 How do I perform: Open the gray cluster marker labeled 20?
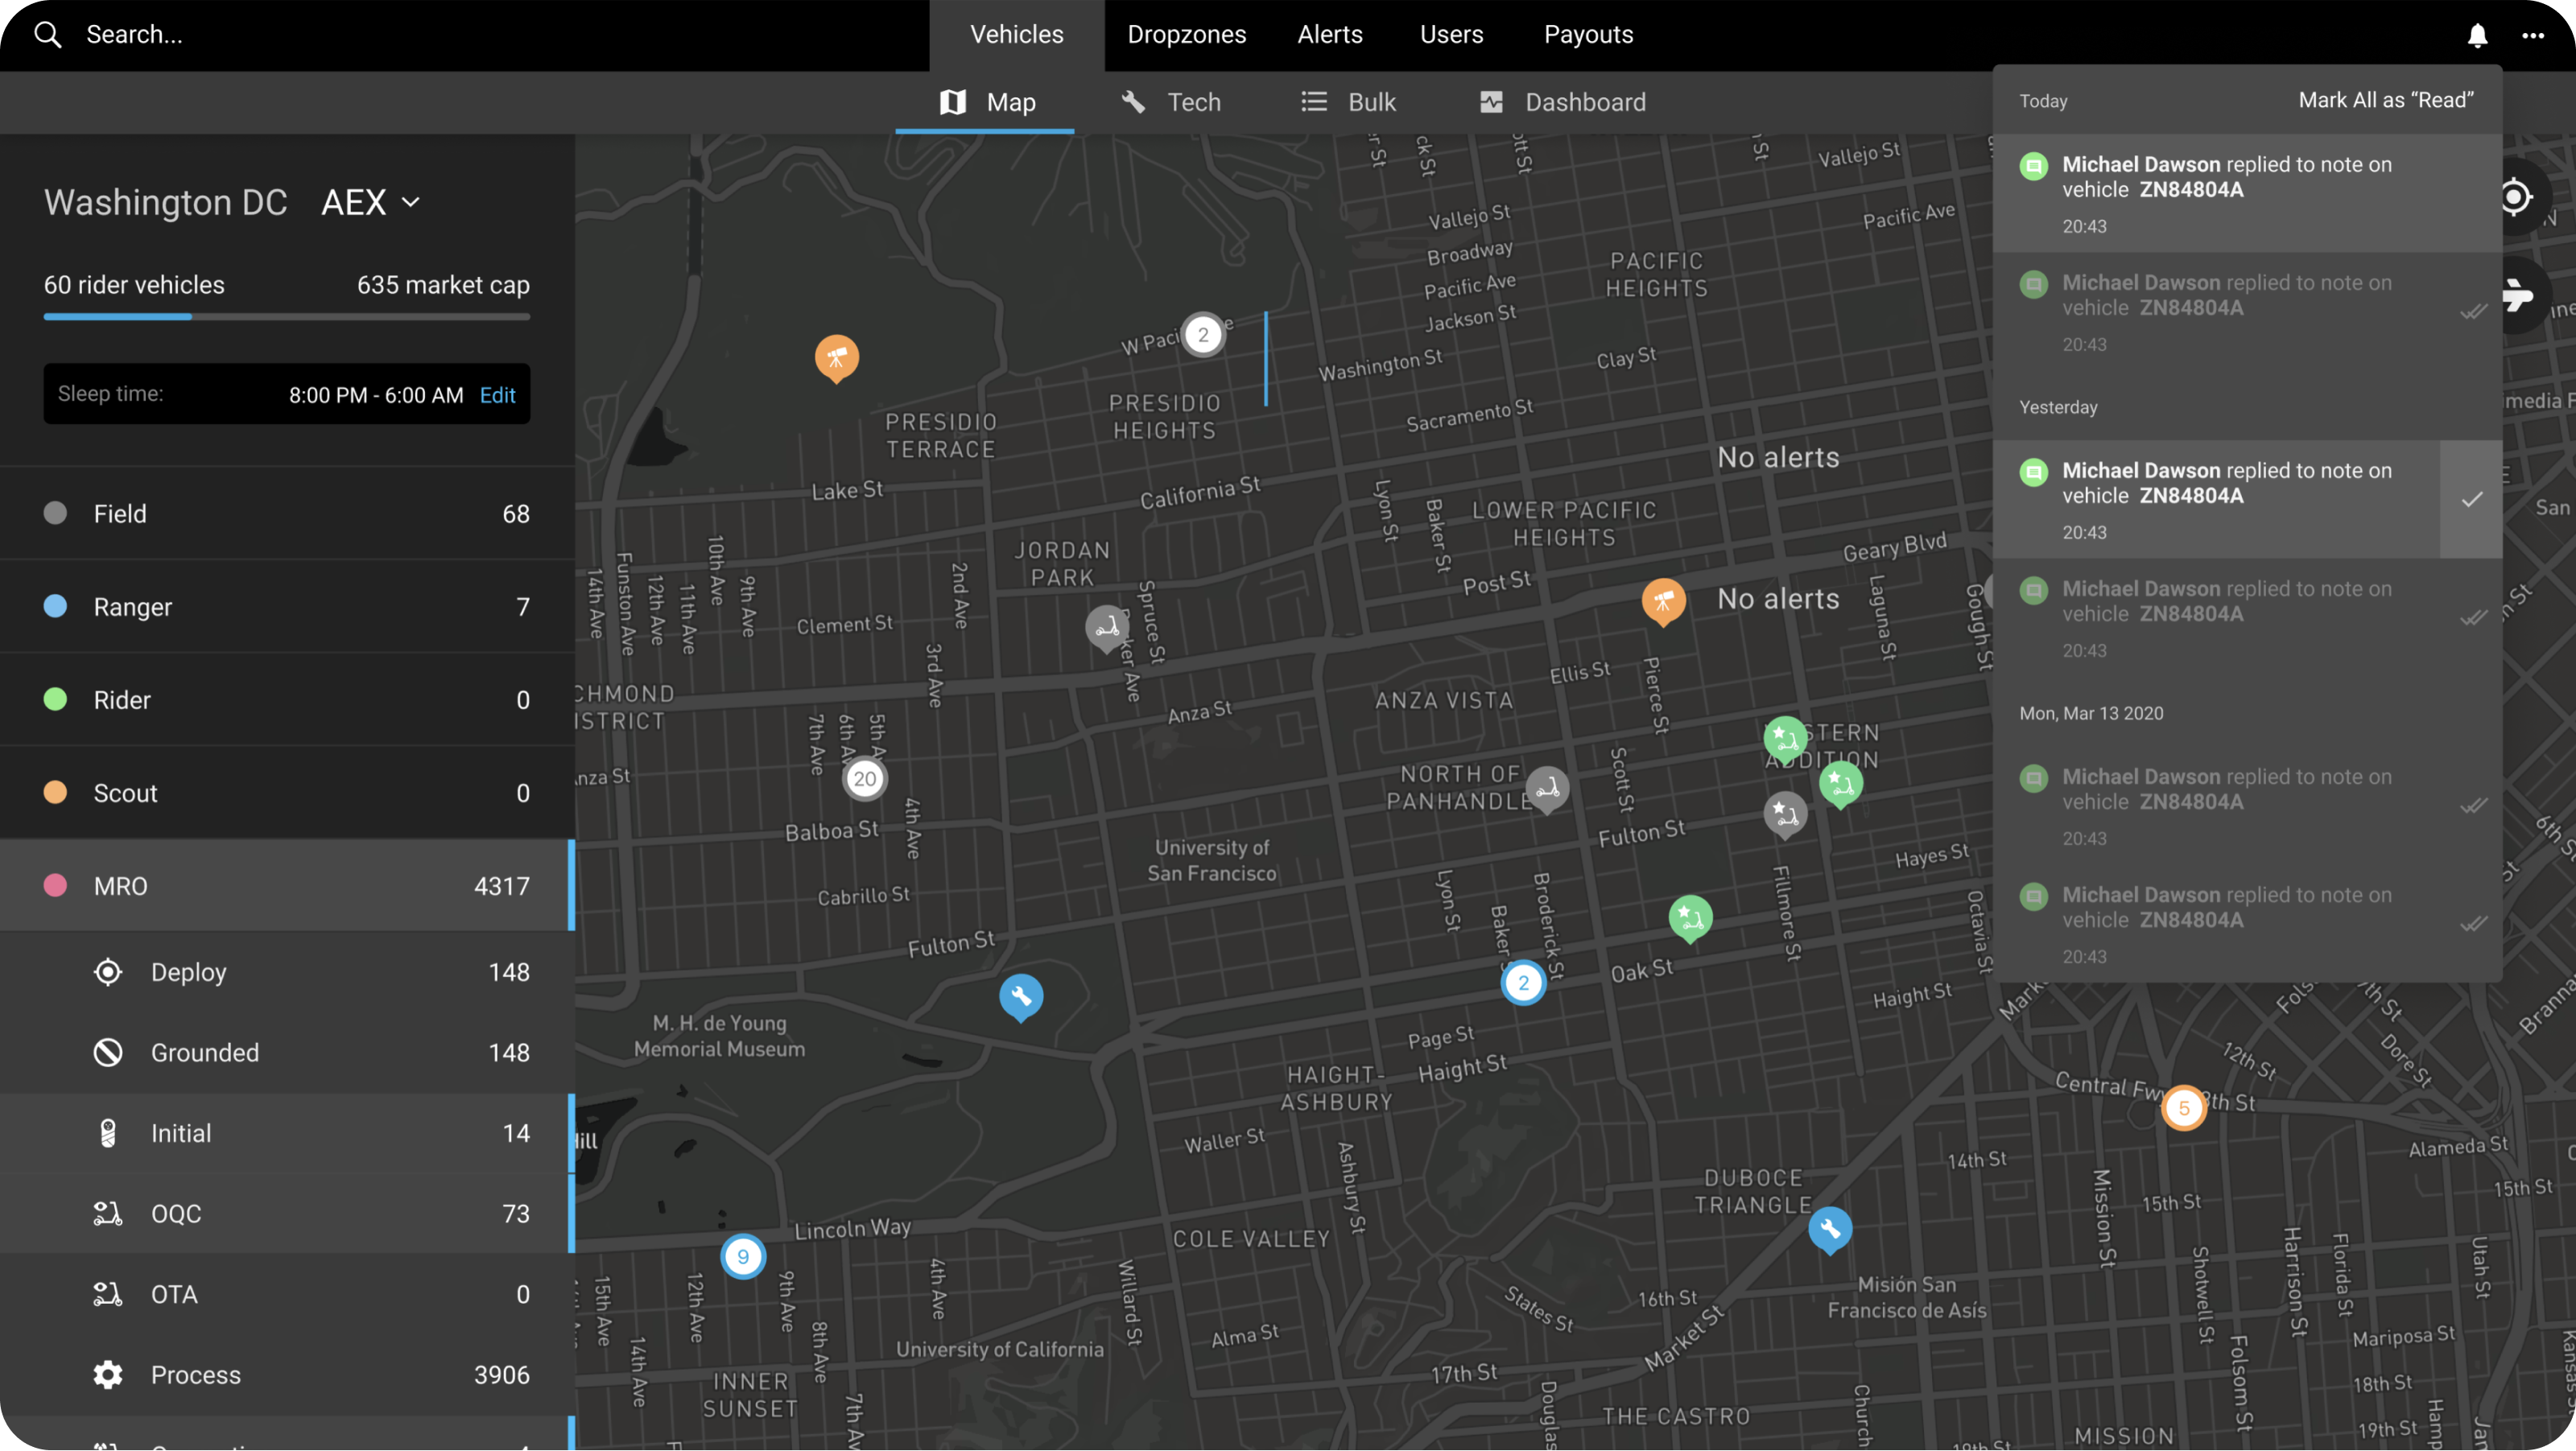click(865, 779)
